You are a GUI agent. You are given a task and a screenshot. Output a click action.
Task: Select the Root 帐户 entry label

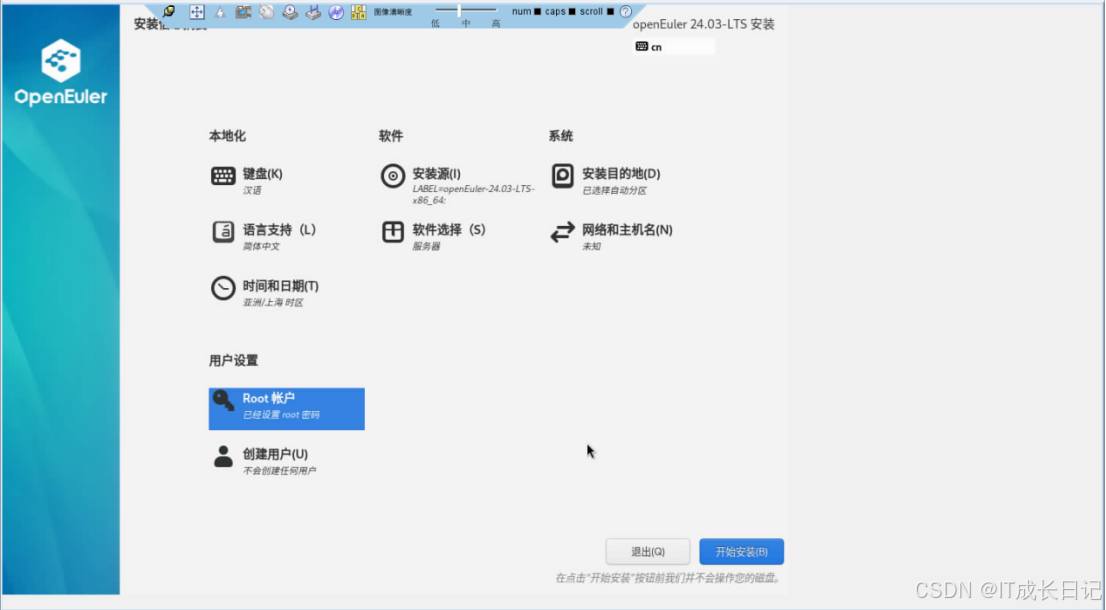pyautogui.click(x=269, y=398)
